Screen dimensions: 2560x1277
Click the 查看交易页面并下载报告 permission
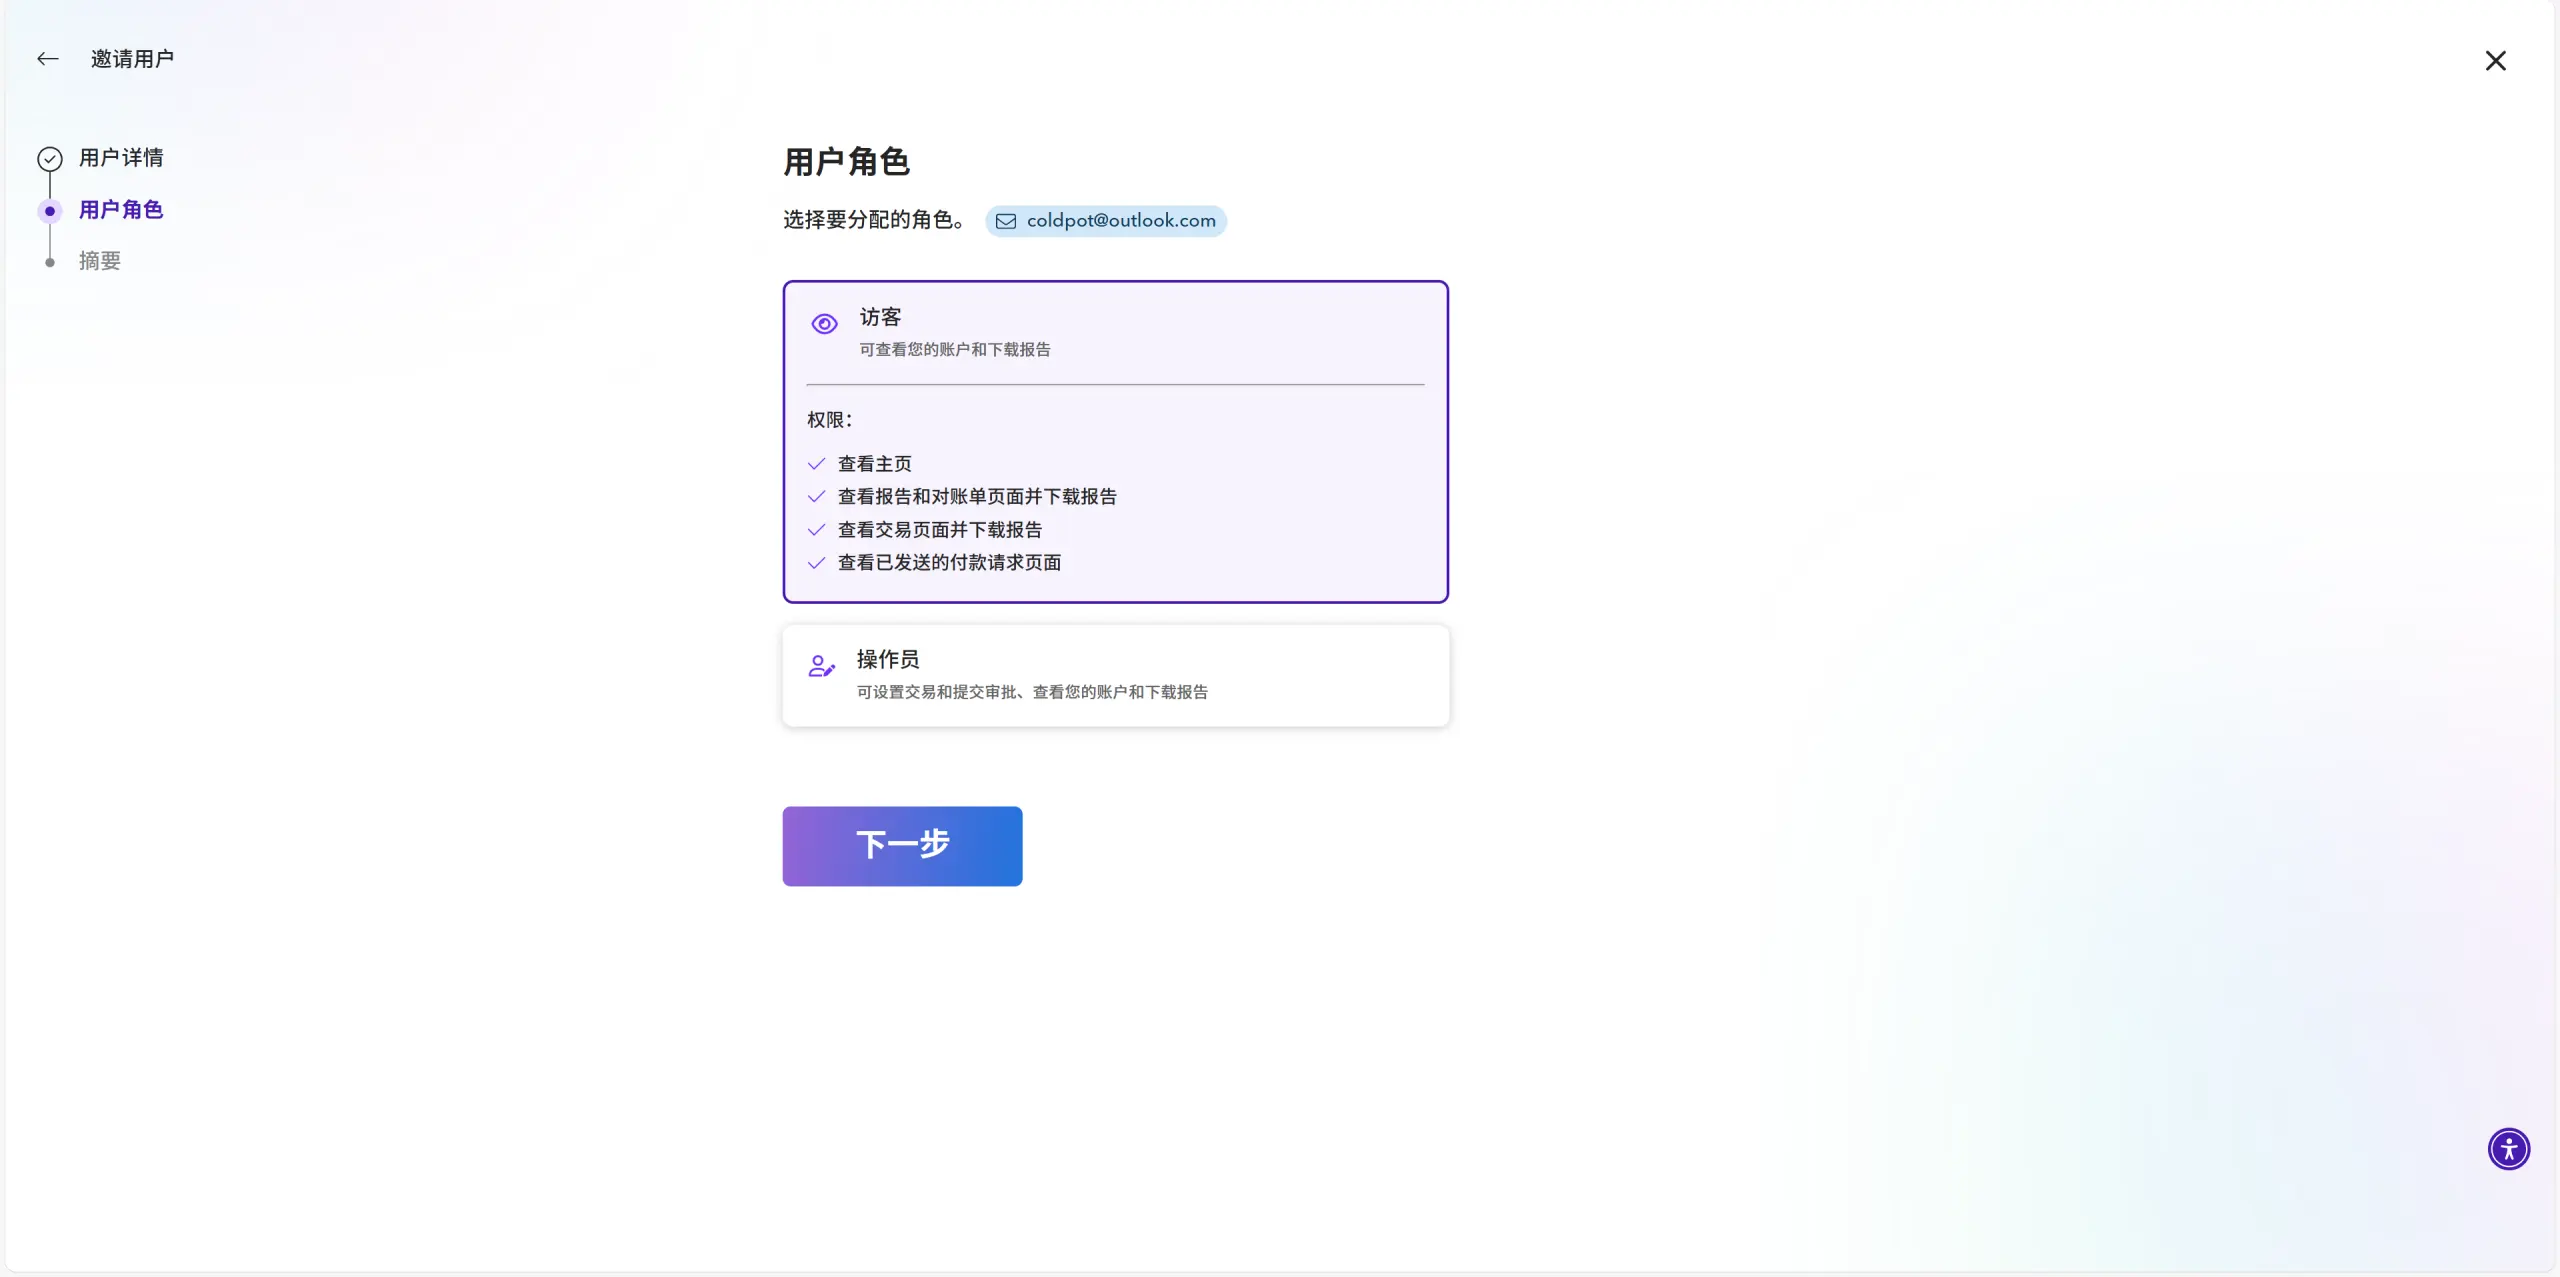(x=940, y=530)
